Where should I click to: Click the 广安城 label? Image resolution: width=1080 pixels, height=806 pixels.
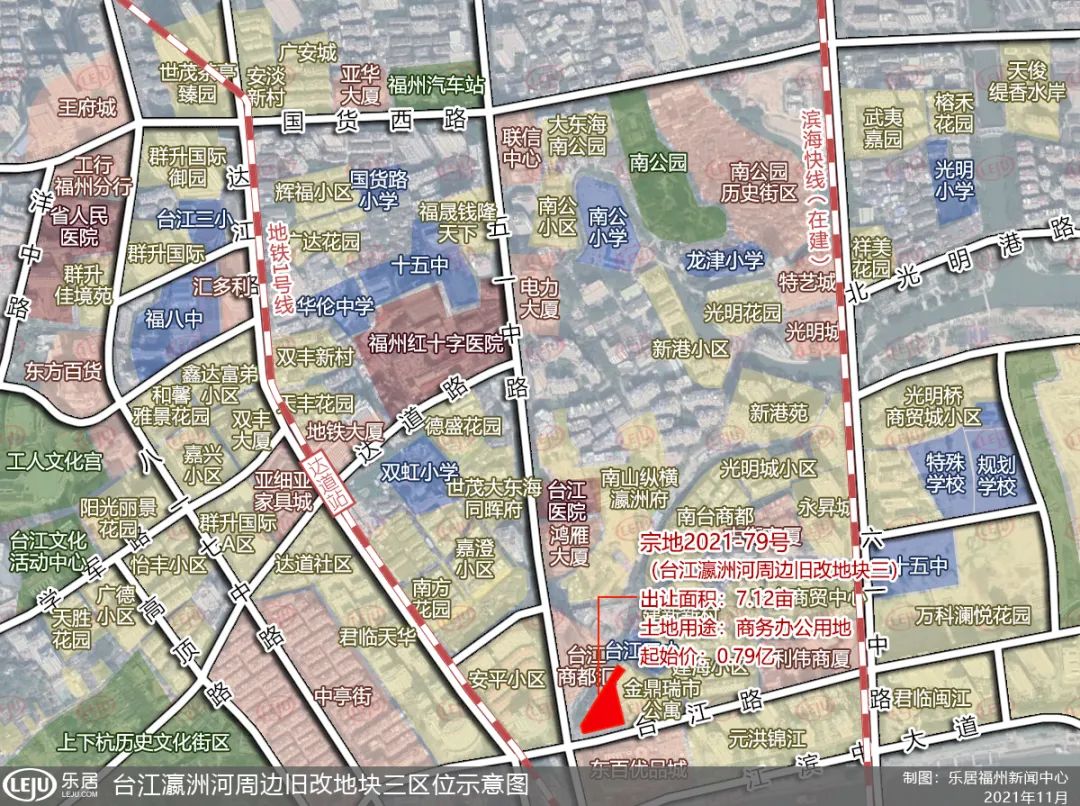308,52
